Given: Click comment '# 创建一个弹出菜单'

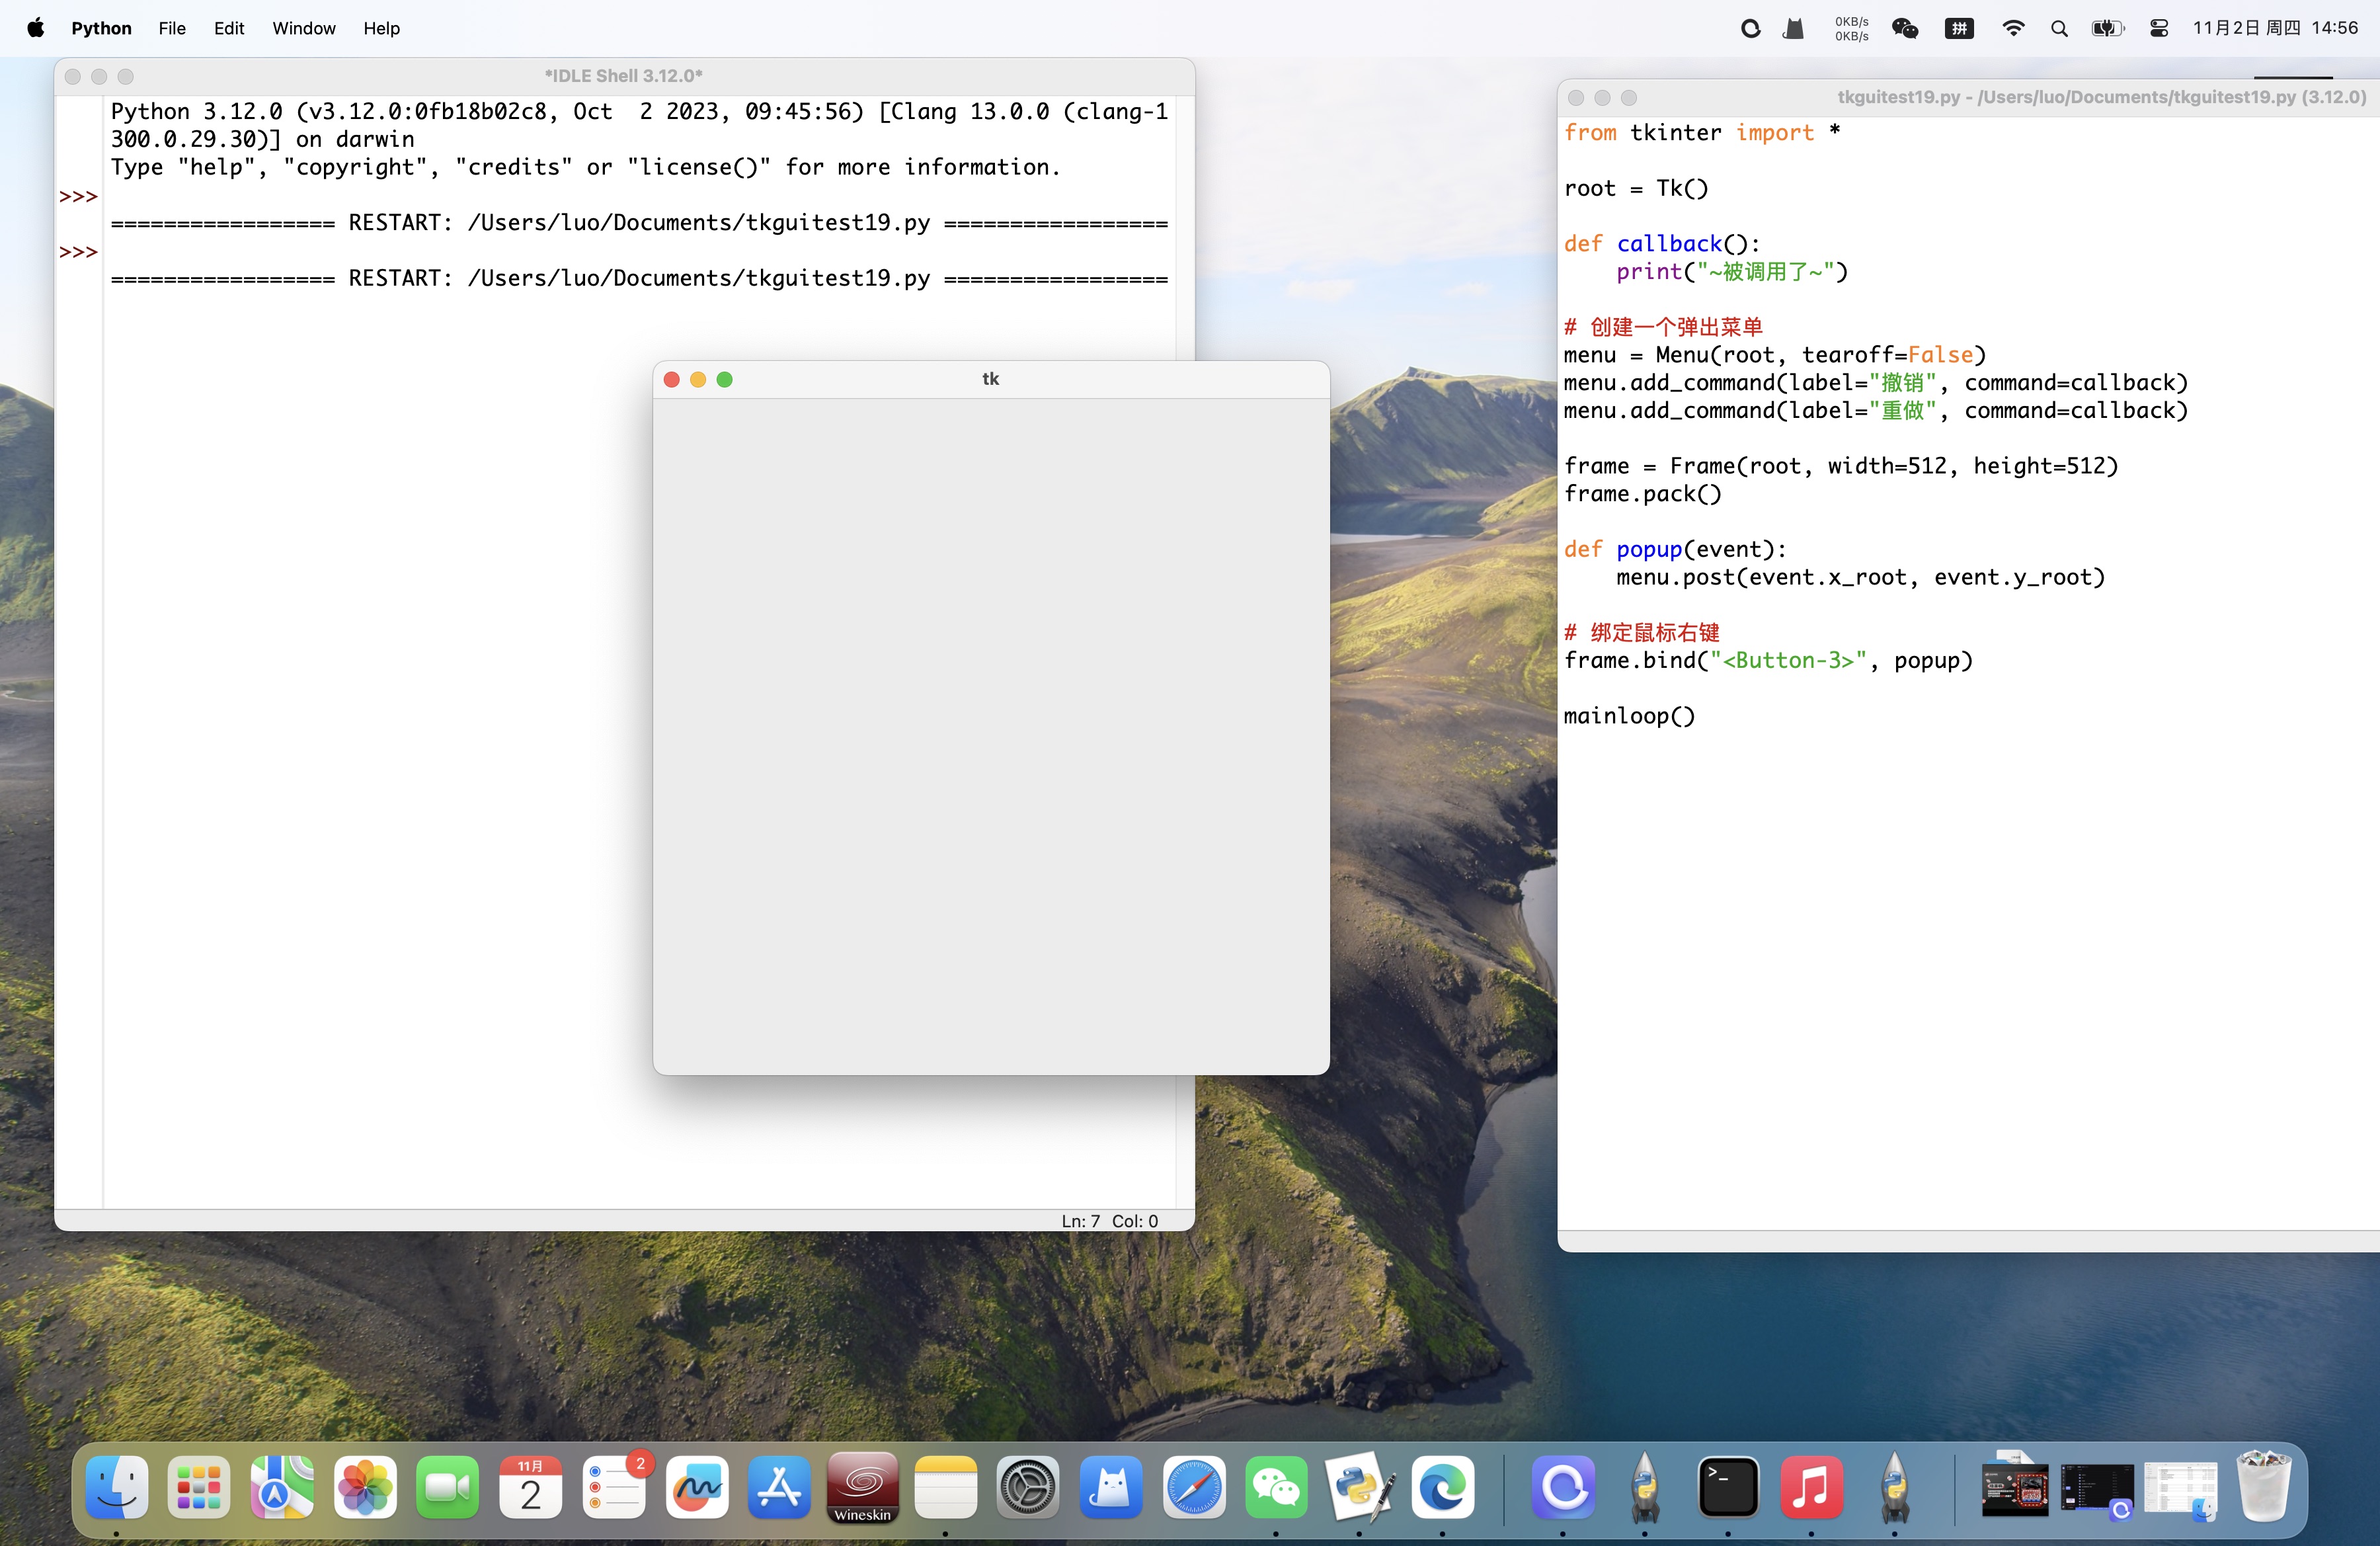Looking at the screenshot, I should click(x=1663, y=327).
